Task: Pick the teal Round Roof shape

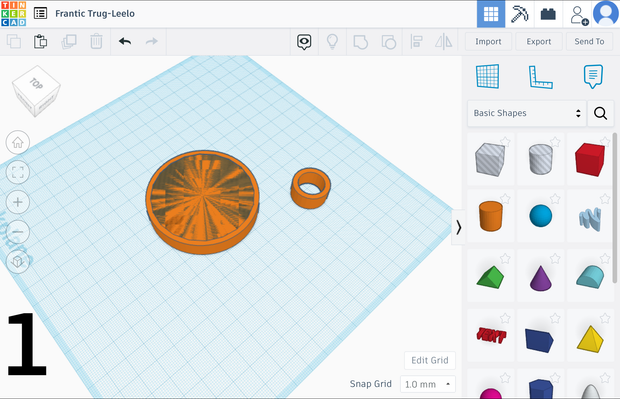Action: click(590, 277)
